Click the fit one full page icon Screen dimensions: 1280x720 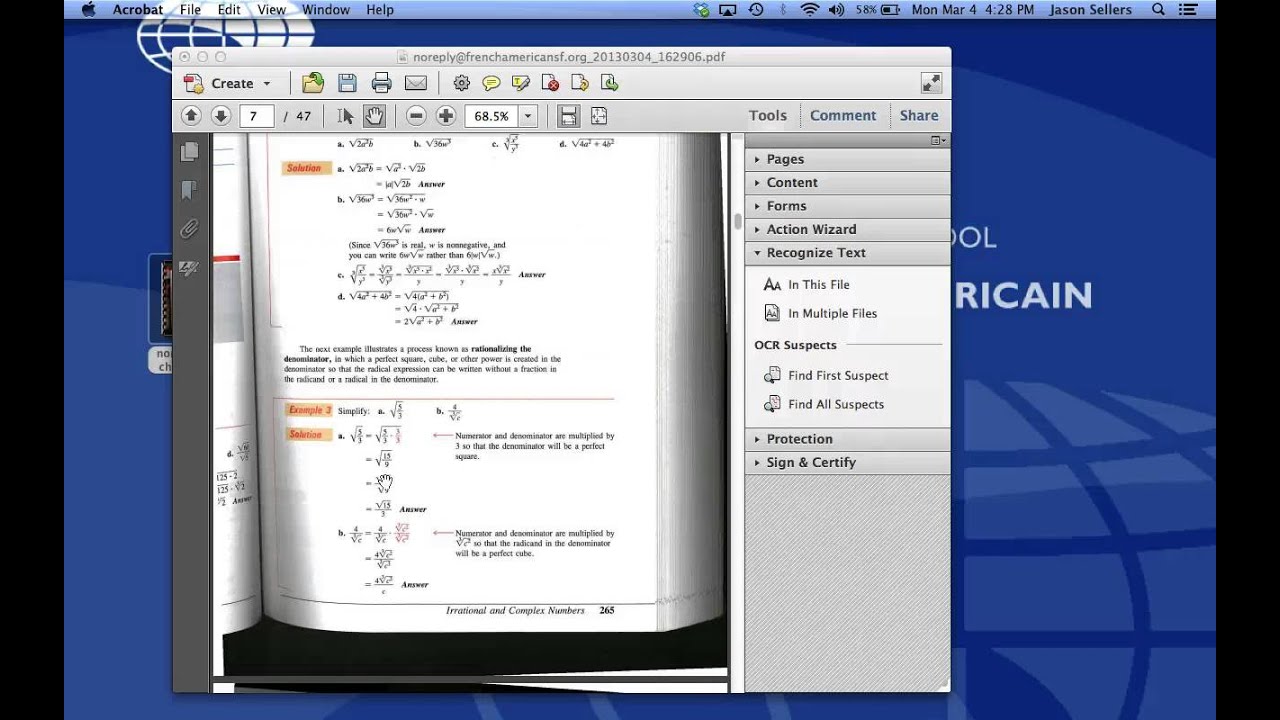[x=599, y=116]
